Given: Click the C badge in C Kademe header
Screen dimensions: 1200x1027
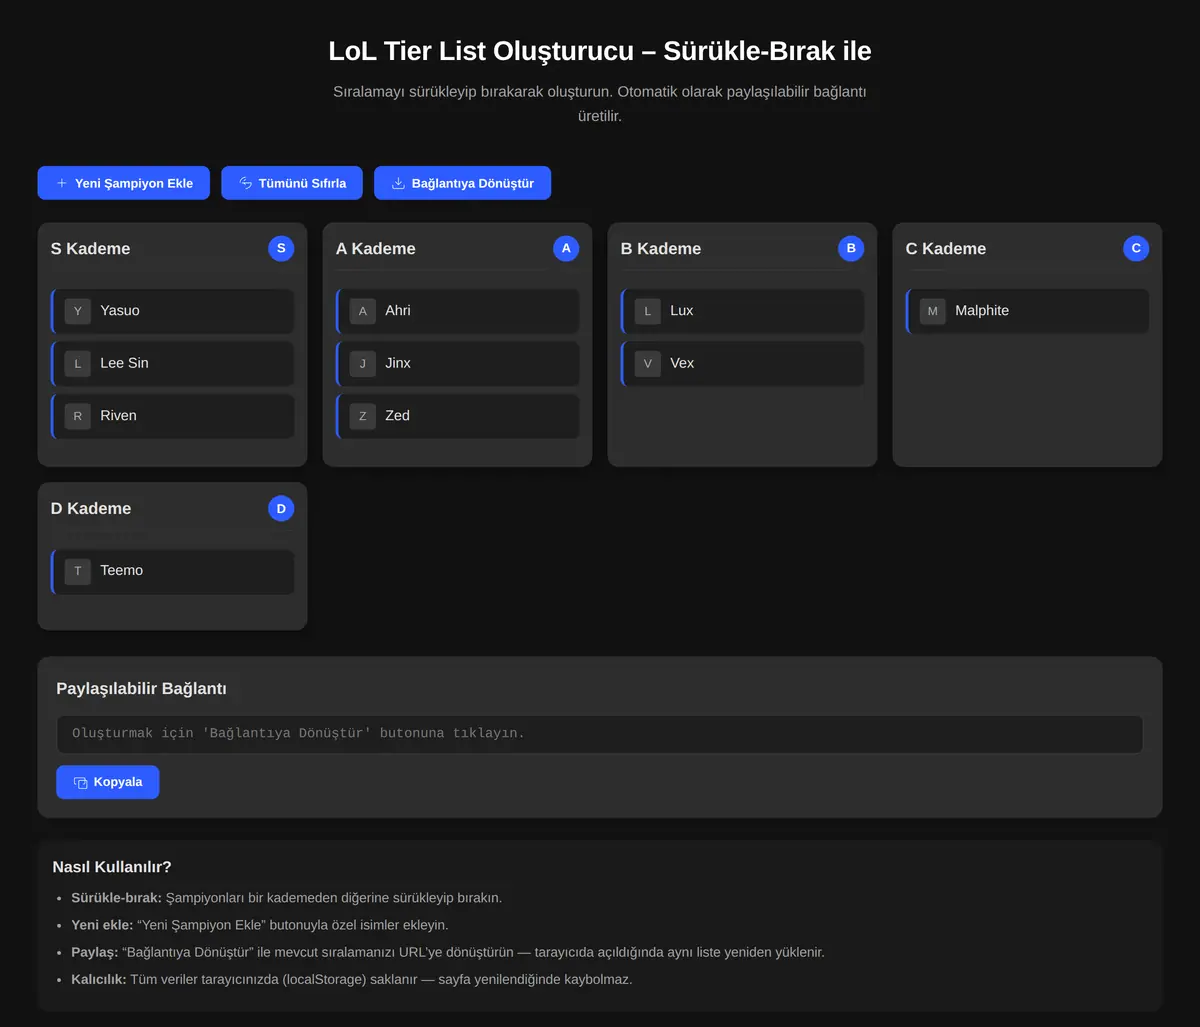Looking at the screenshot, I should tap(1136, 248).
